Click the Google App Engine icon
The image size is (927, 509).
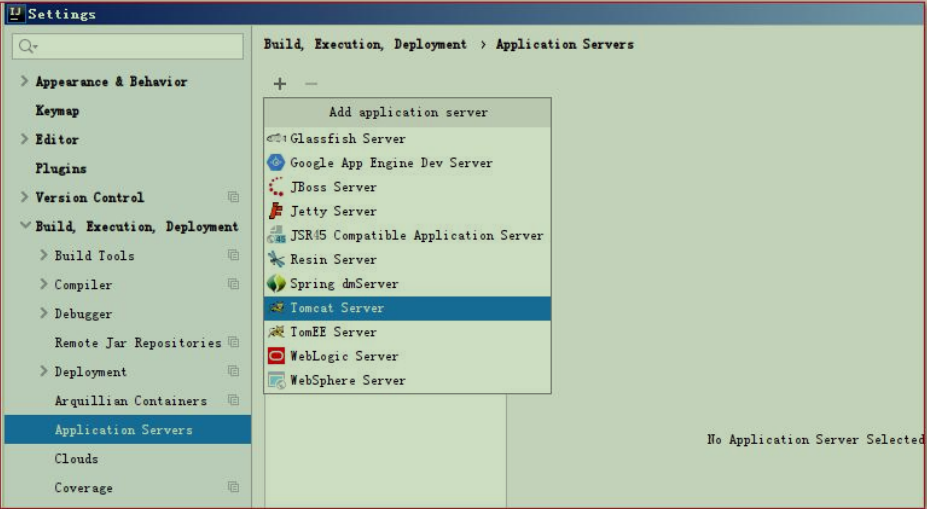[x=276, y=163]
